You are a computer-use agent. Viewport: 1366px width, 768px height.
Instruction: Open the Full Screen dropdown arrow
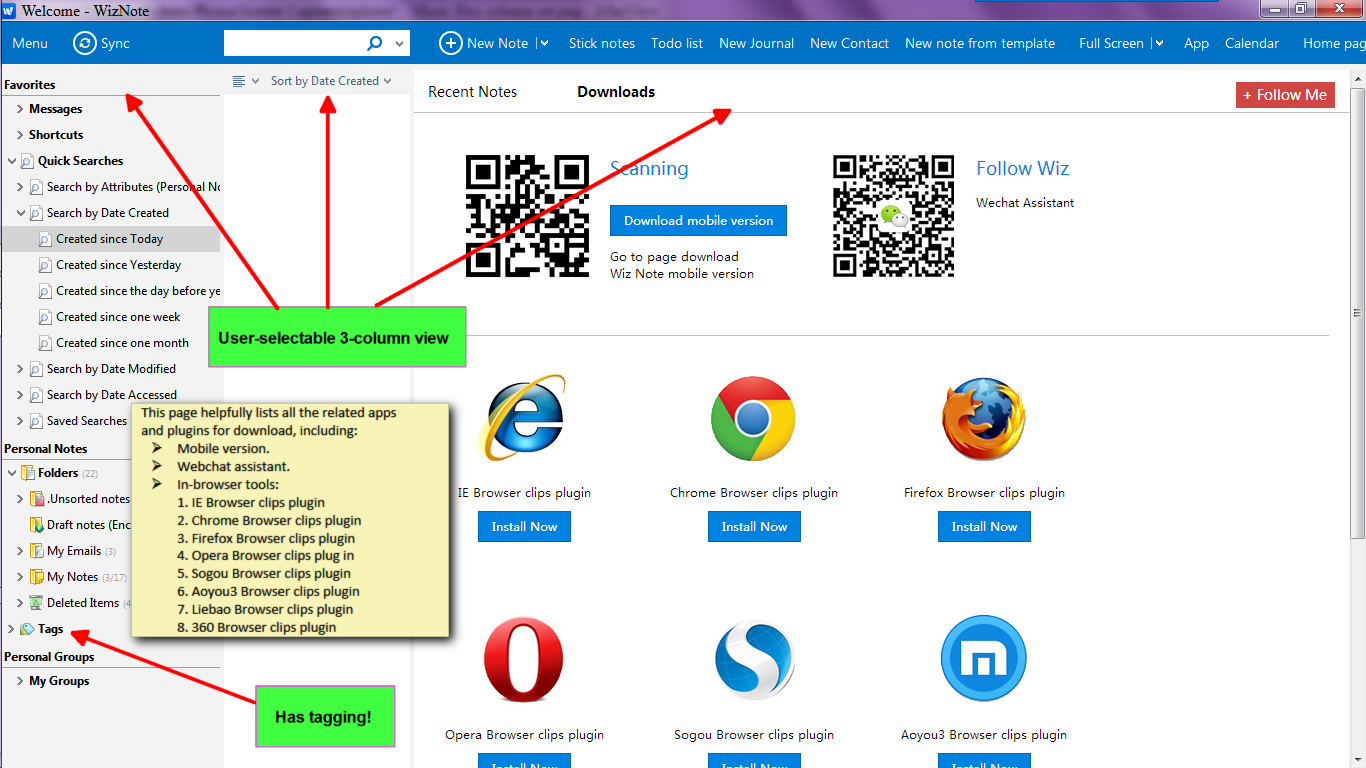1158,43
